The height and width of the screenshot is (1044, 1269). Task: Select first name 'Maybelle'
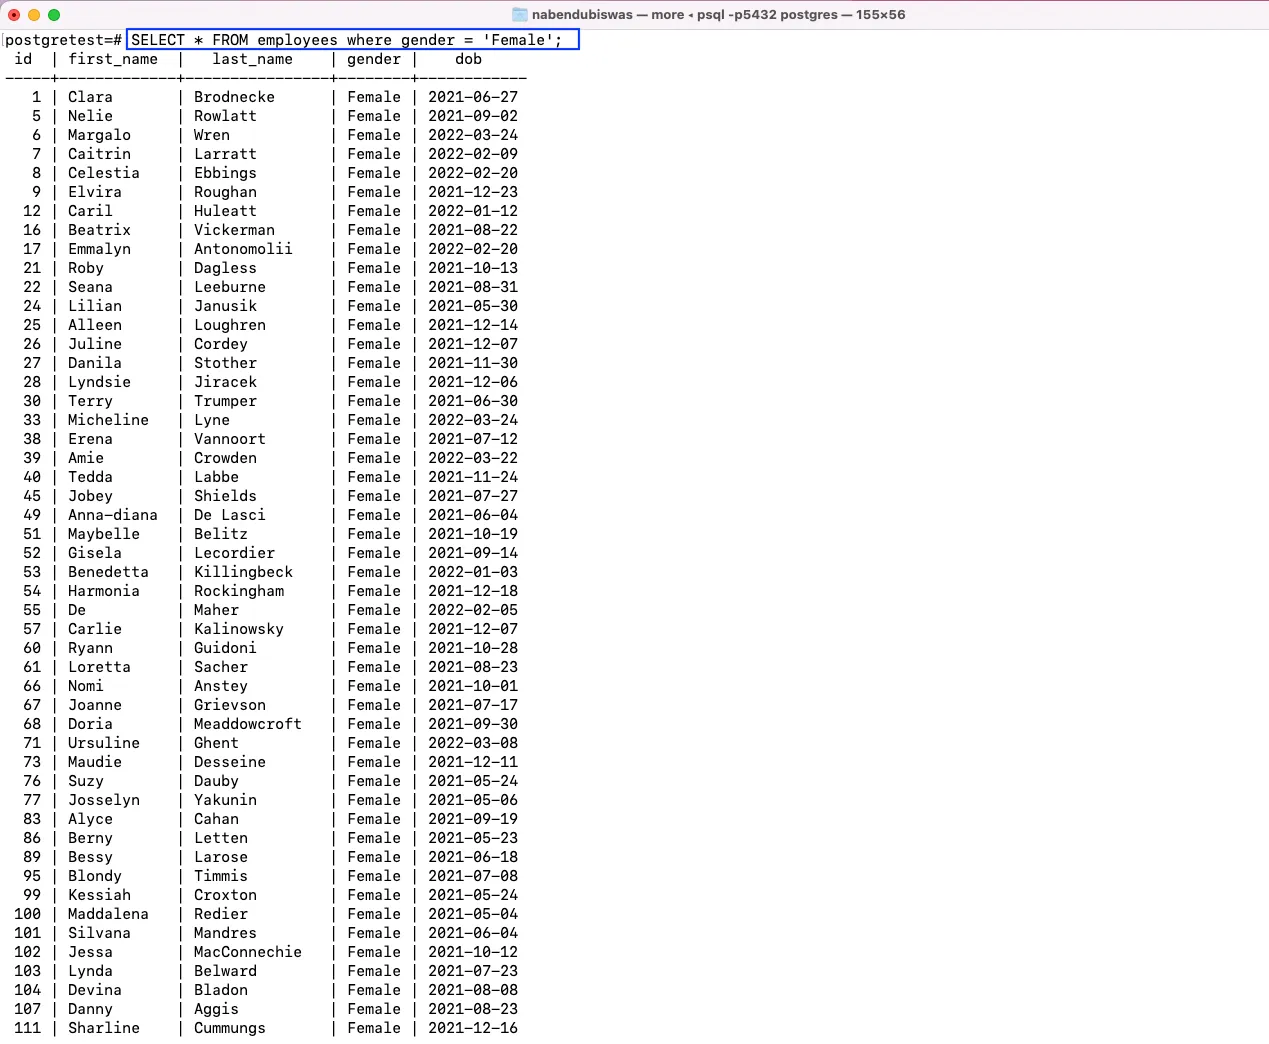pyautogui.click(x=104, y=534)
